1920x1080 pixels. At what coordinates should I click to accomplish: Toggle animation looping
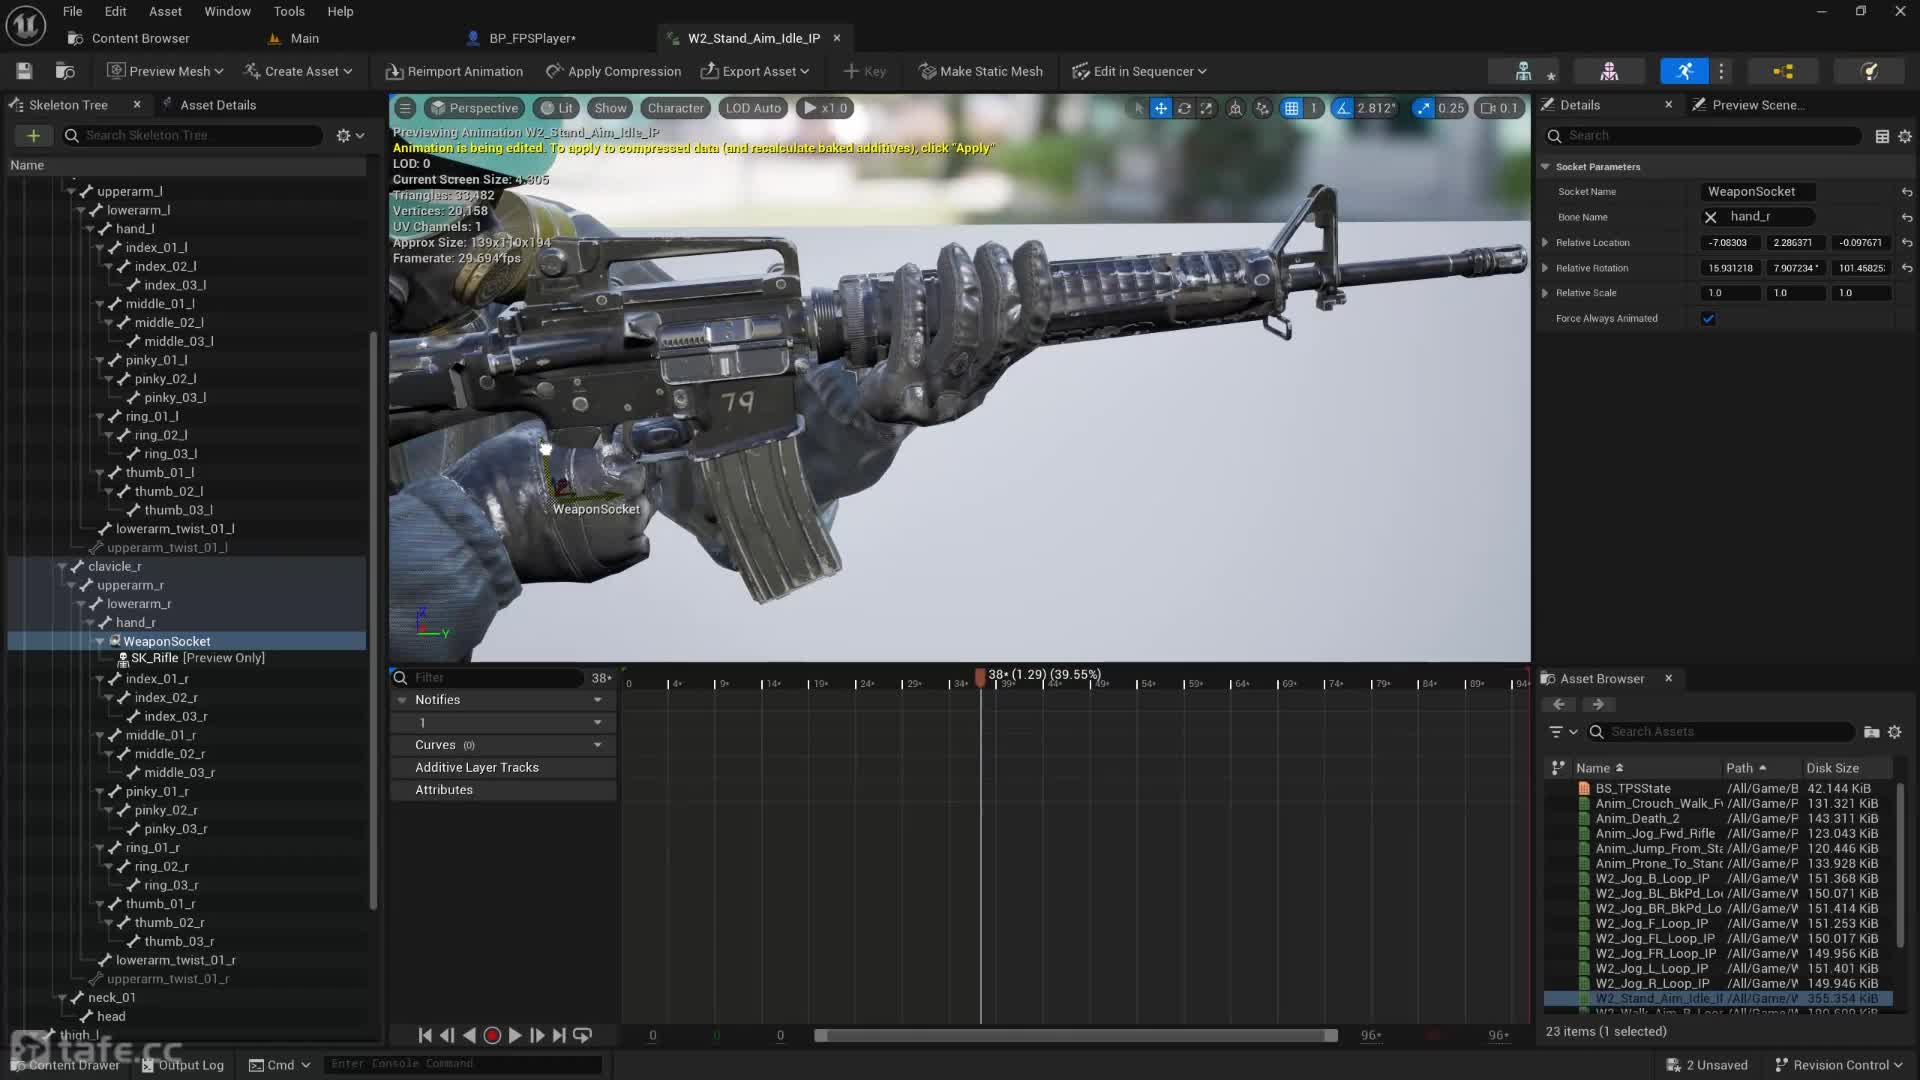click(582, 1035)
